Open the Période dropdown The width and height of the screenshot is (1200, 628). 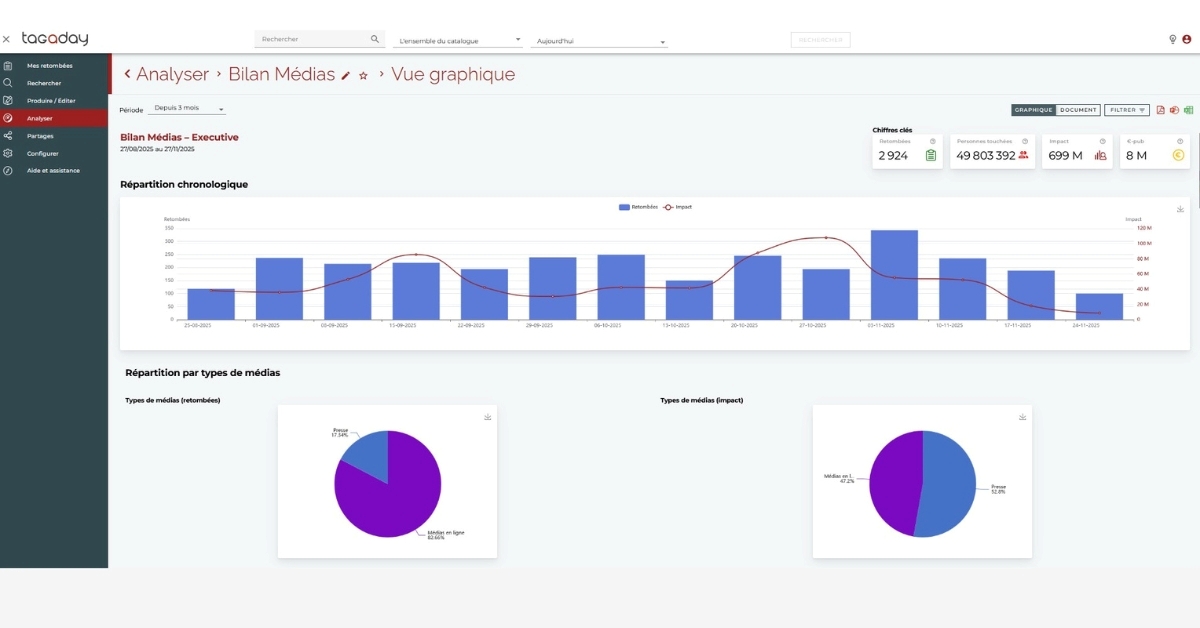(188, 109)
